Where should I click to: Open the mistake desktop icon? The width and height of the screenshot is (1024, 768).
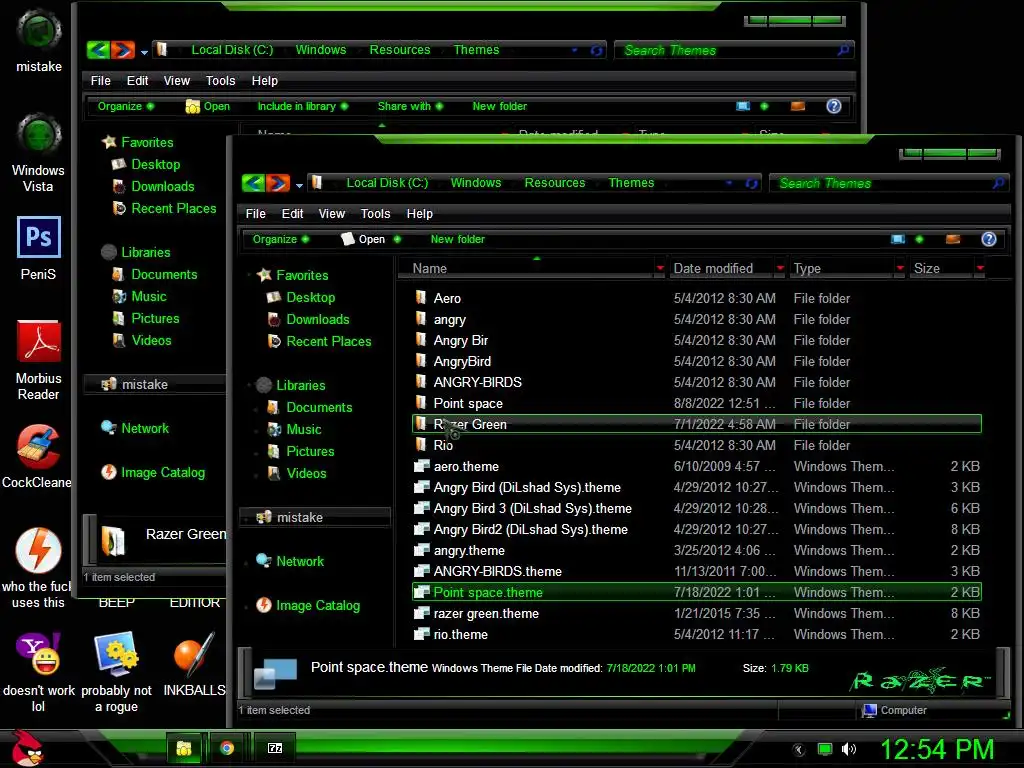tap(39, 40)
